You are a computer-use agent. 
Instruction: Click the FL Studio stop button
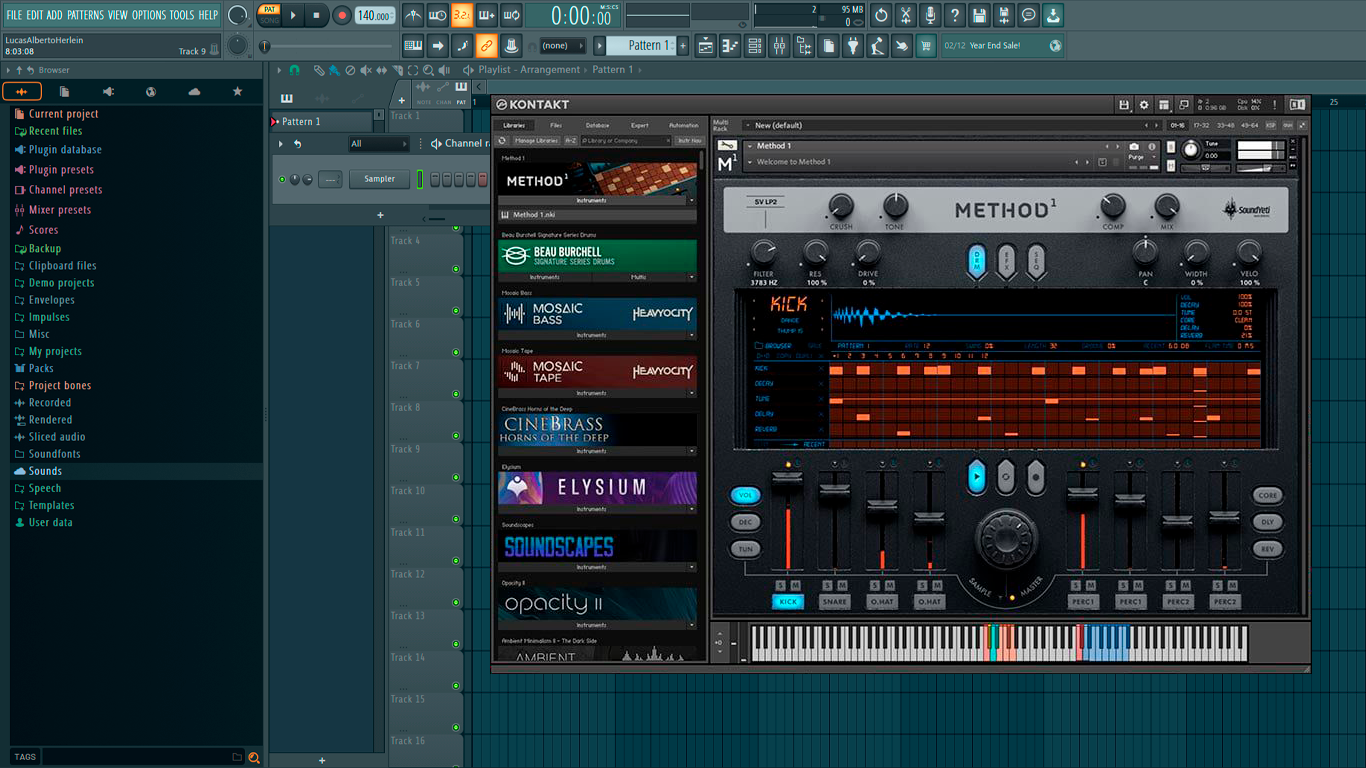[x=316, y=15]
